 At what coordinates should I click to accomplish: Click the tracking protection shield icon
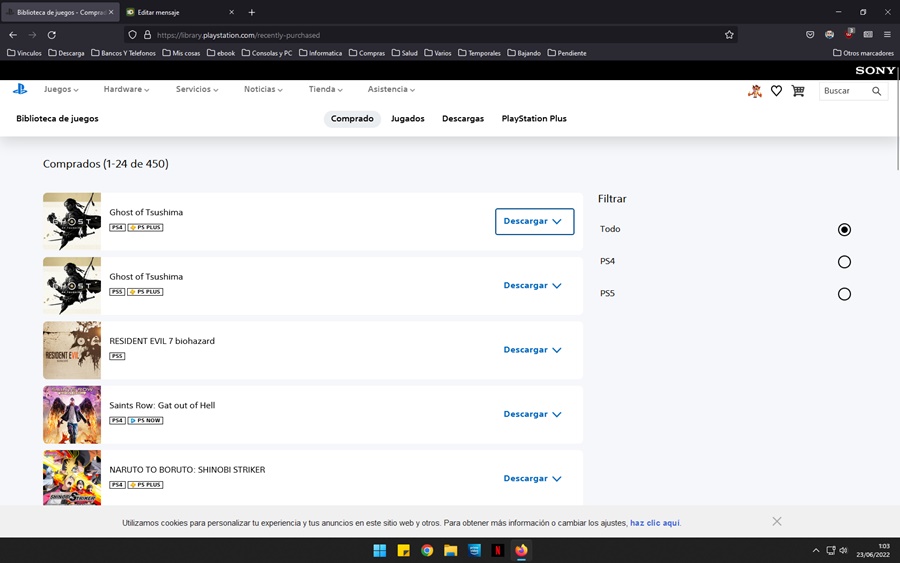click(x=133, y=35)
